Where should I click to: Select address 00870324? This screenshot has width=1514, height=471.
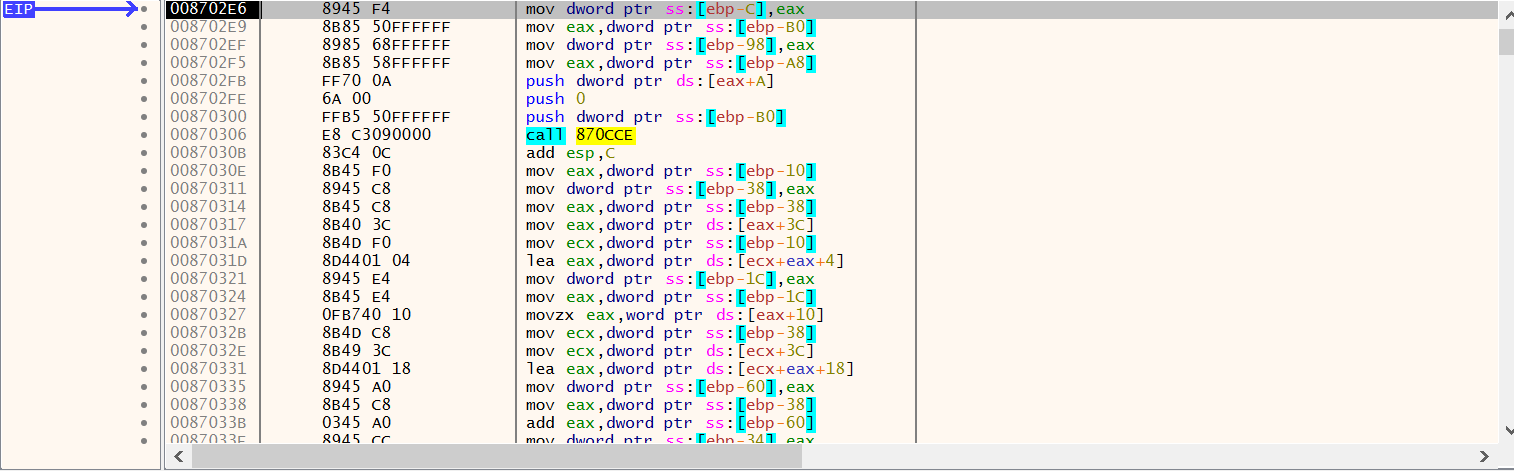207,297
